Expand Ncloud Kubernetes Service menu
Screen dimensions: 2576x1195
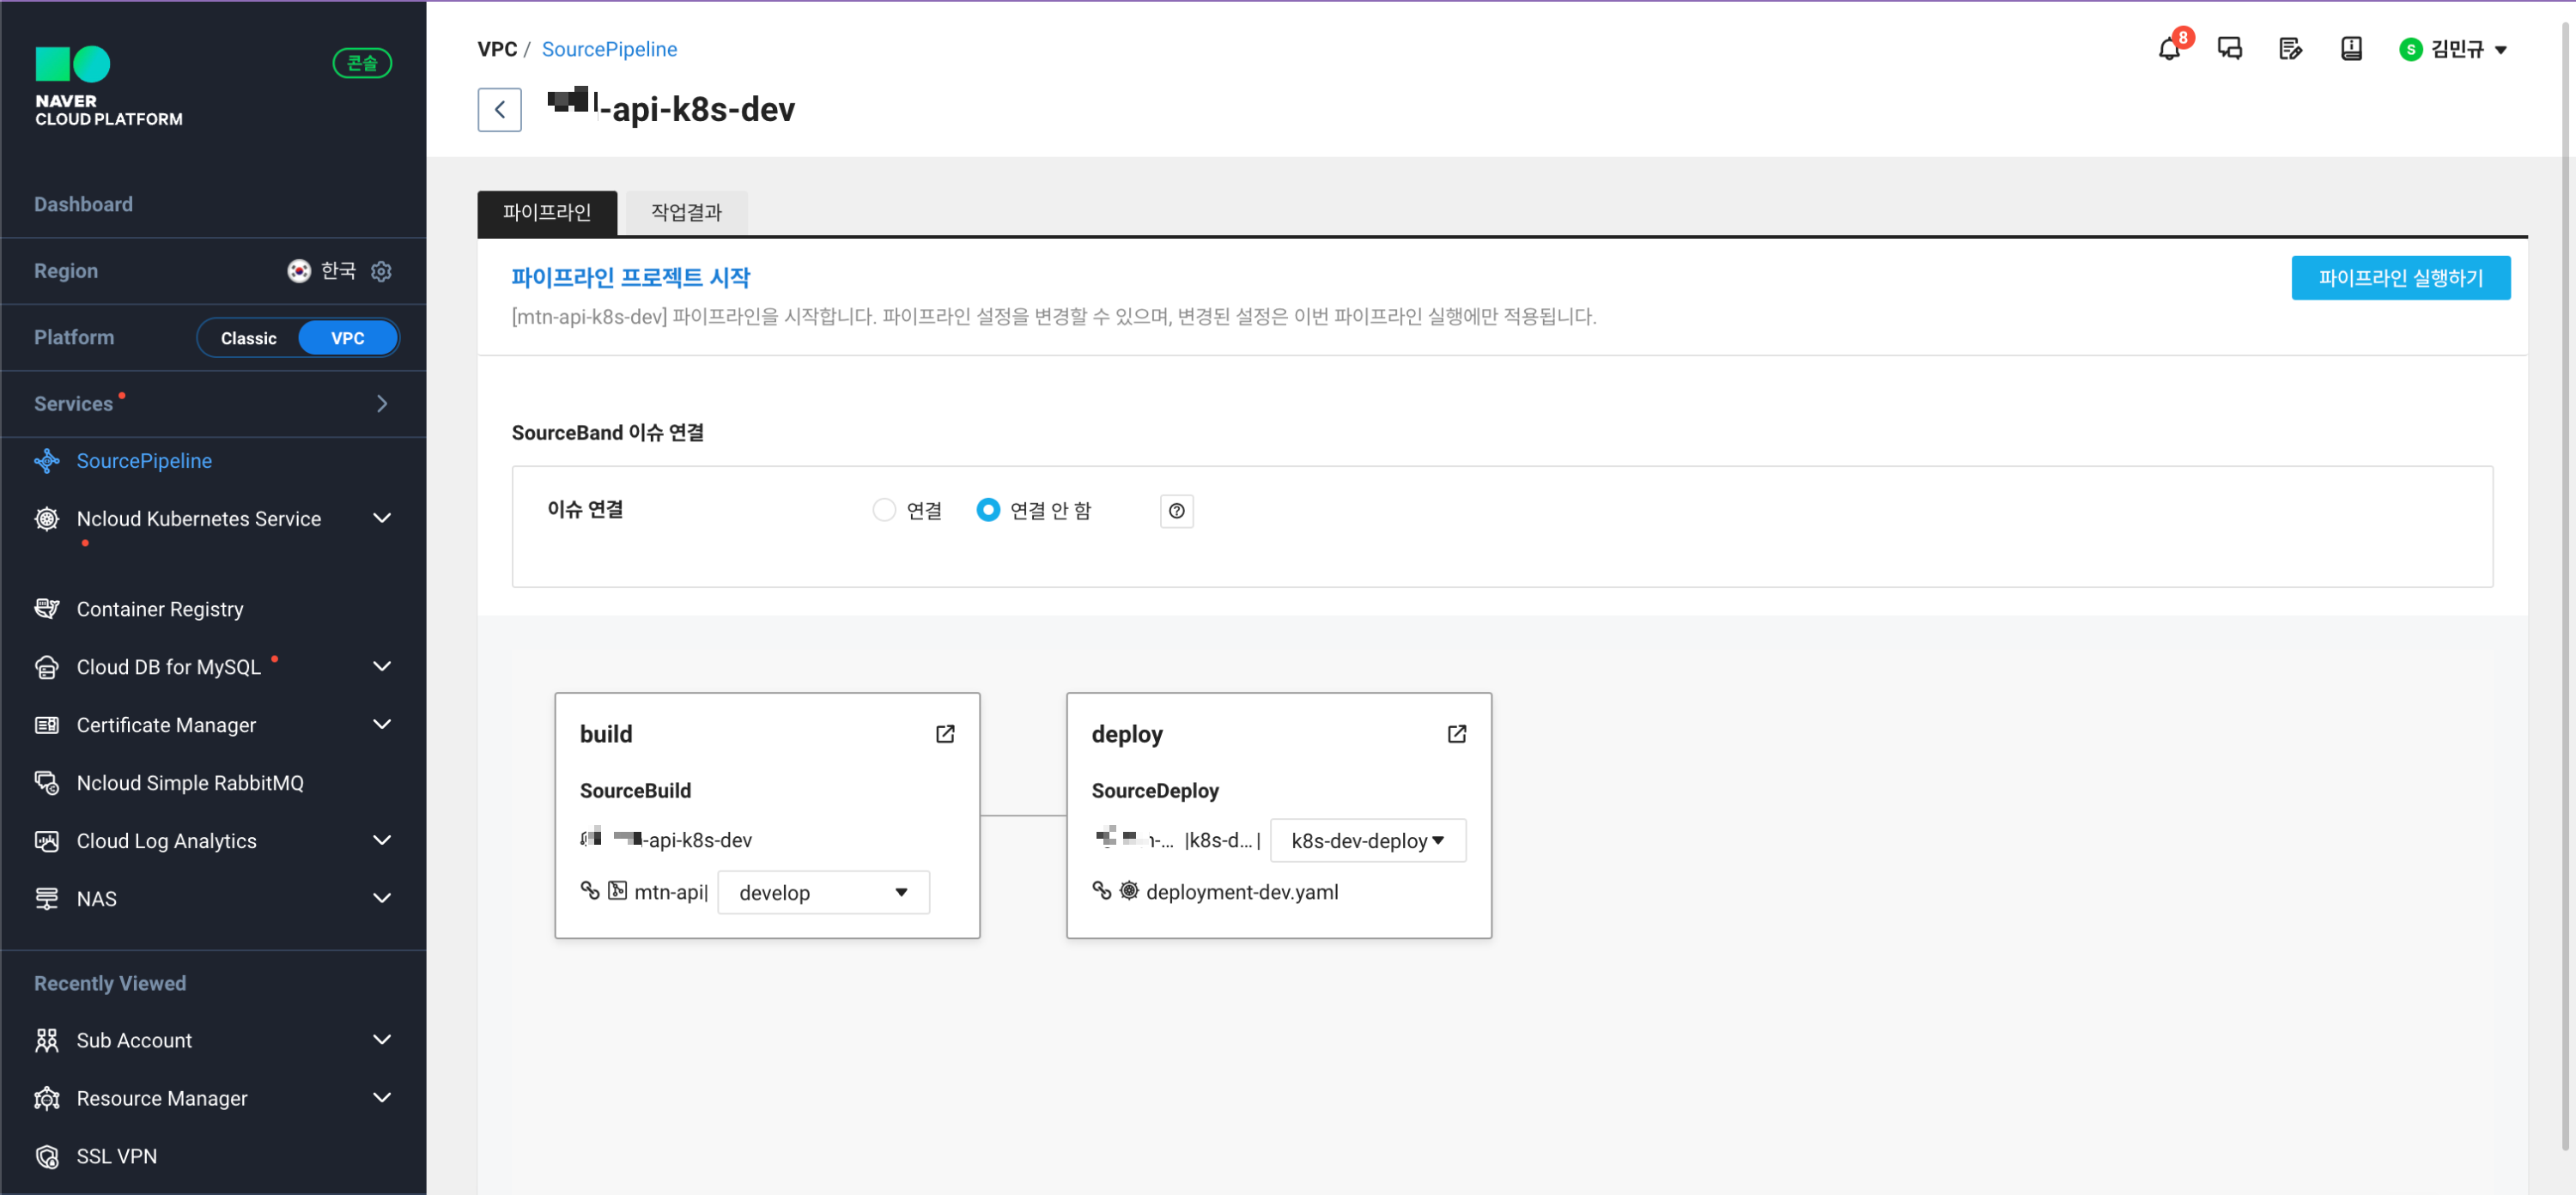tap(381, 518)
